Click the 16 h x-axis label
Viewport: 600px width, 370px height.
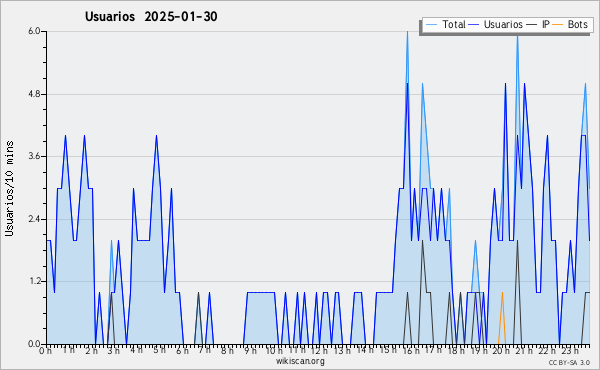tap(411, 351)
